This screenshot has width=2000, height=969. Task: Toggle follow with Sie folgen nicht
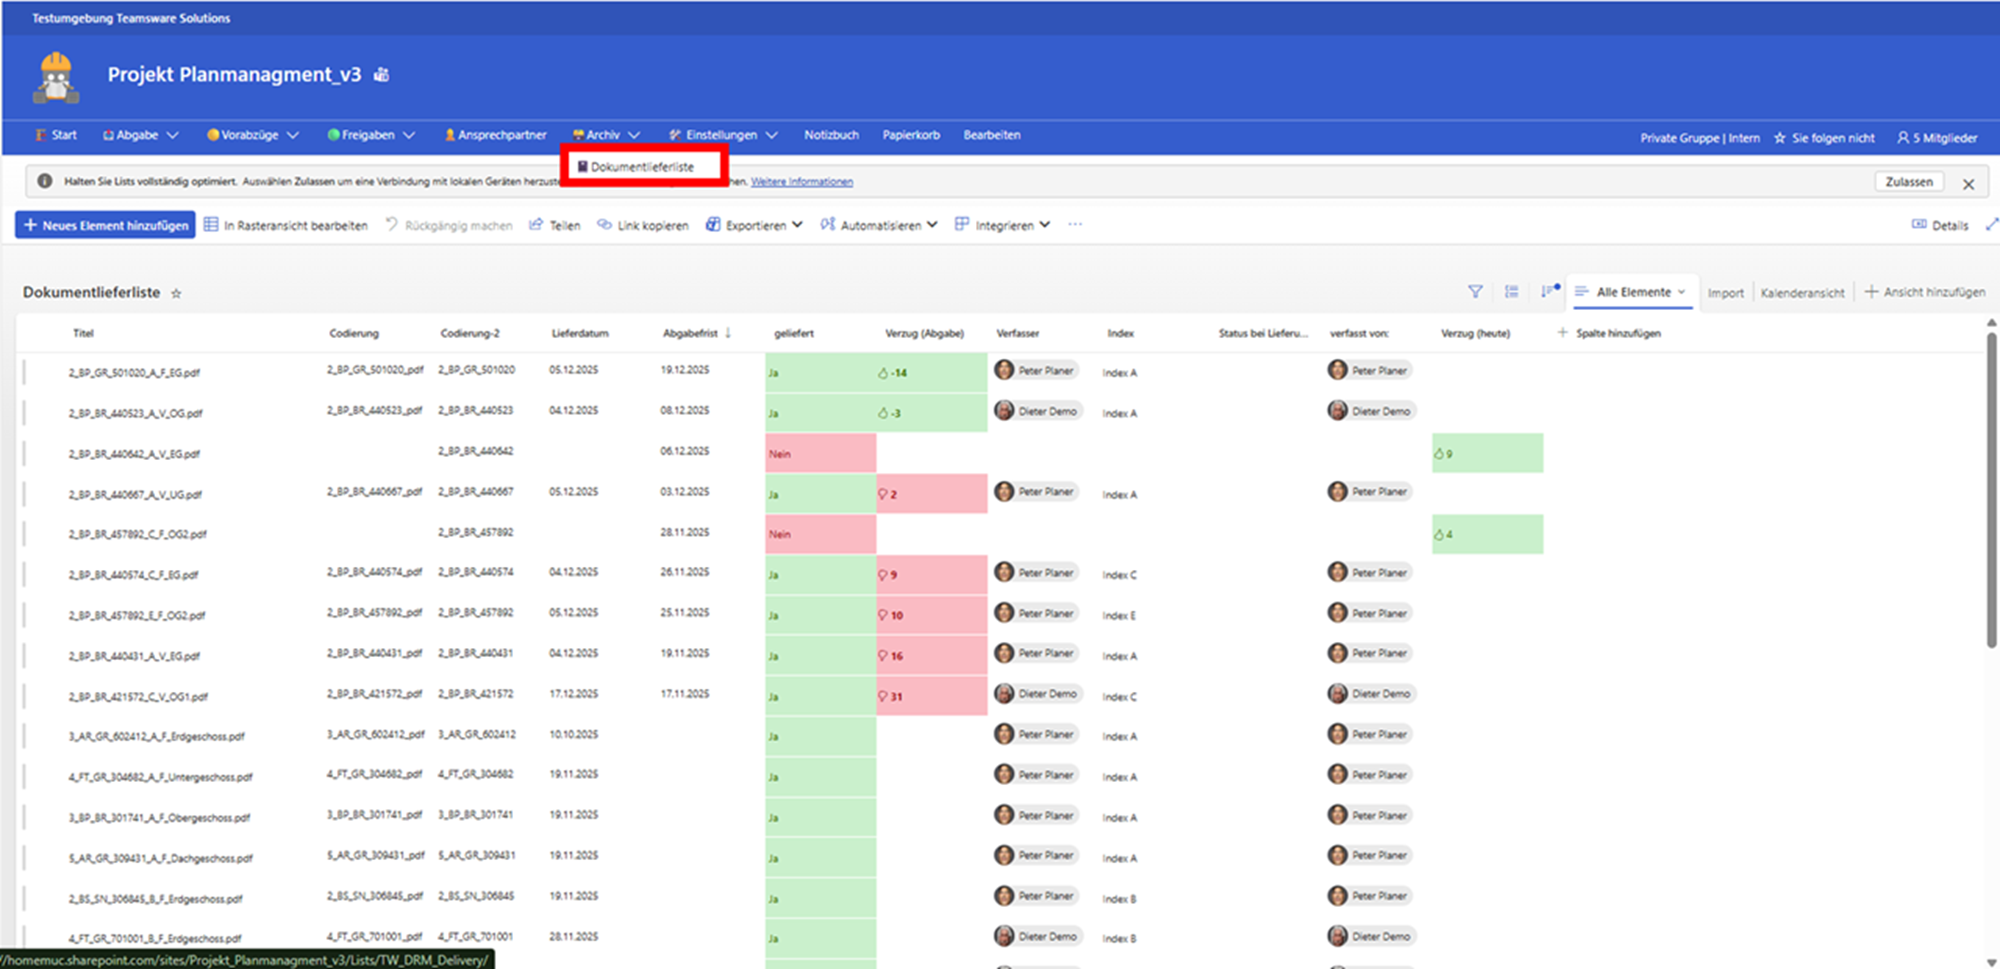coord(1824,138)
